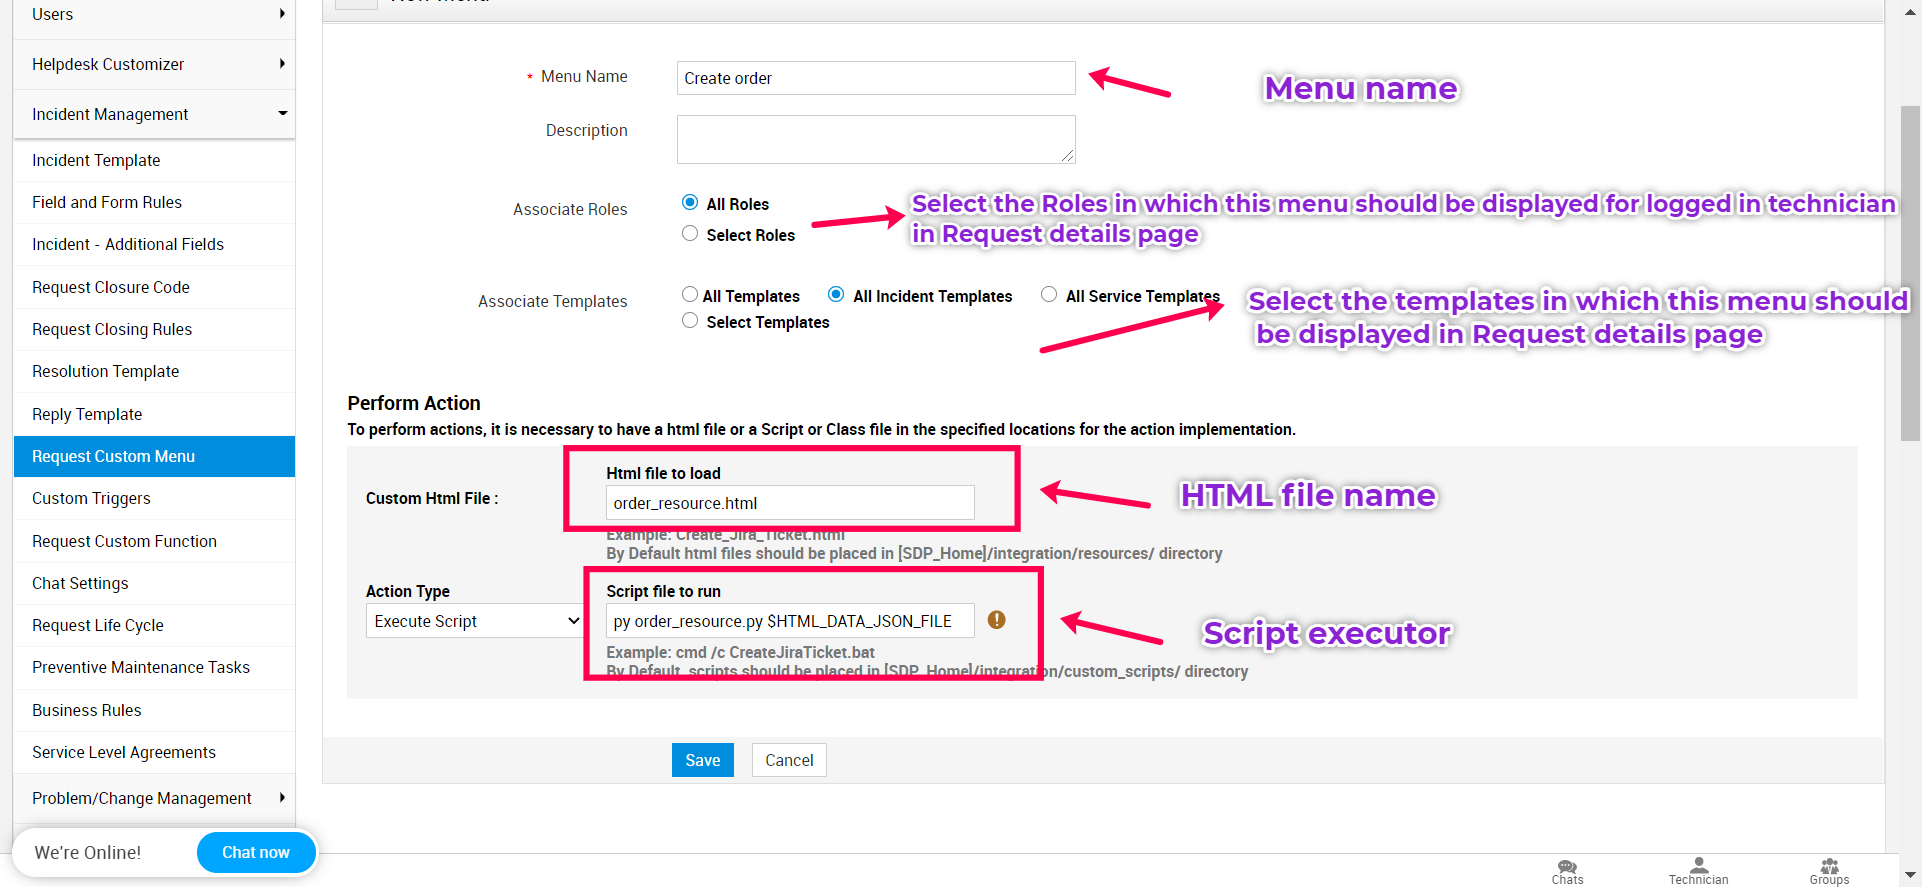
Task: Go to Preventive Maintenance Tasks
Action: click(154, 667)
